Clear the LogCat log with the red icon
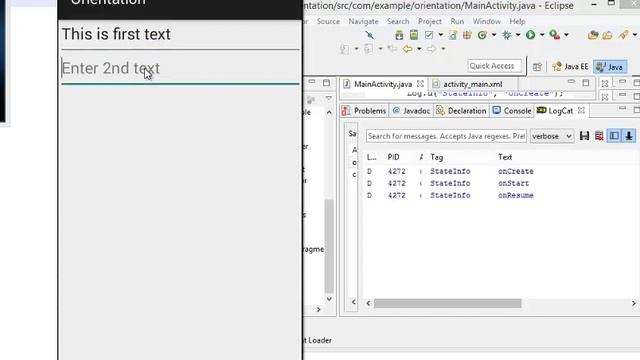The height and width of the screenshot is (360, 640). tap(599, 136)
